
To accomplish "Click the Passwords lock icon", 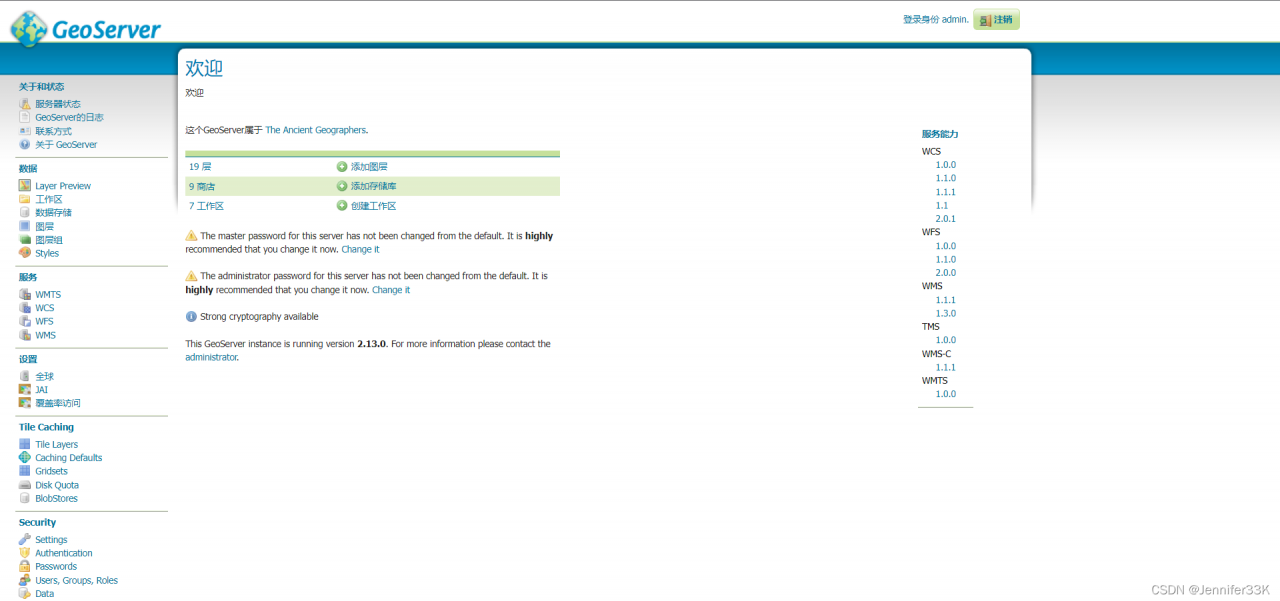I will click(x=25, y=566).
